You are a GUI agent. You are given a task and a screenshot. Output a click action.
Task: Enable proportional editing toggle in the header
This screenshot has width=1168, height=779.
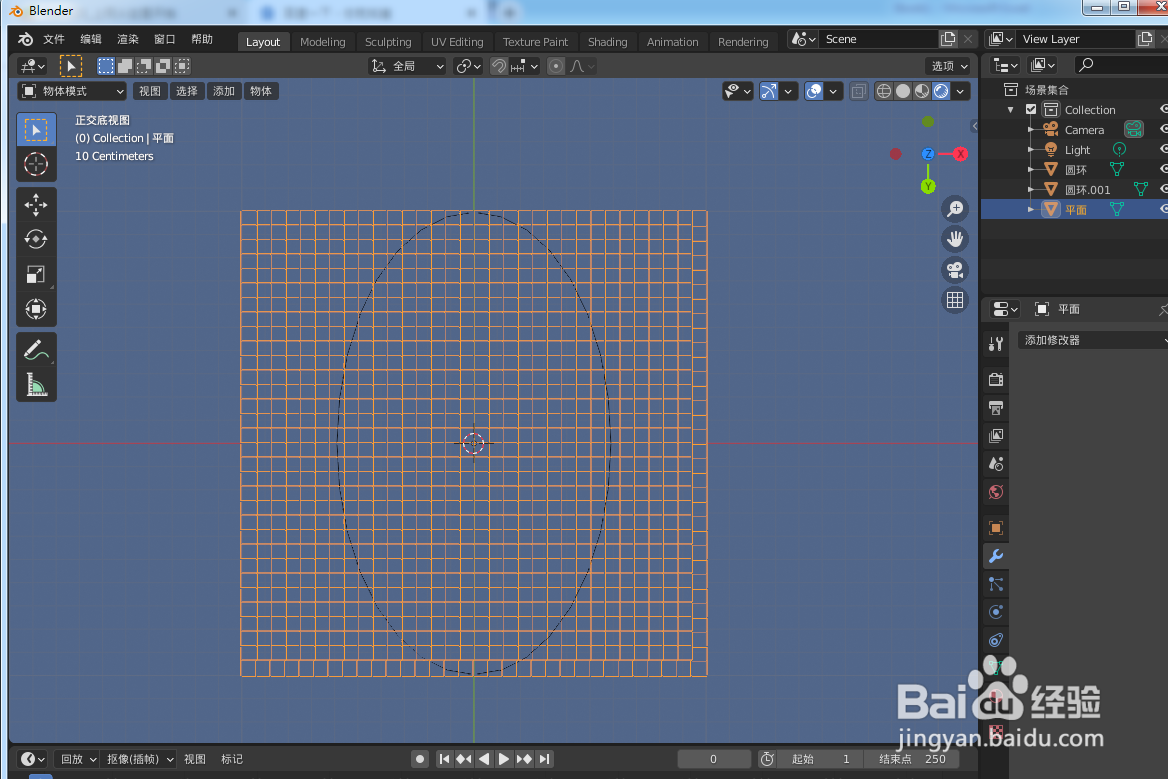point(556,66)
